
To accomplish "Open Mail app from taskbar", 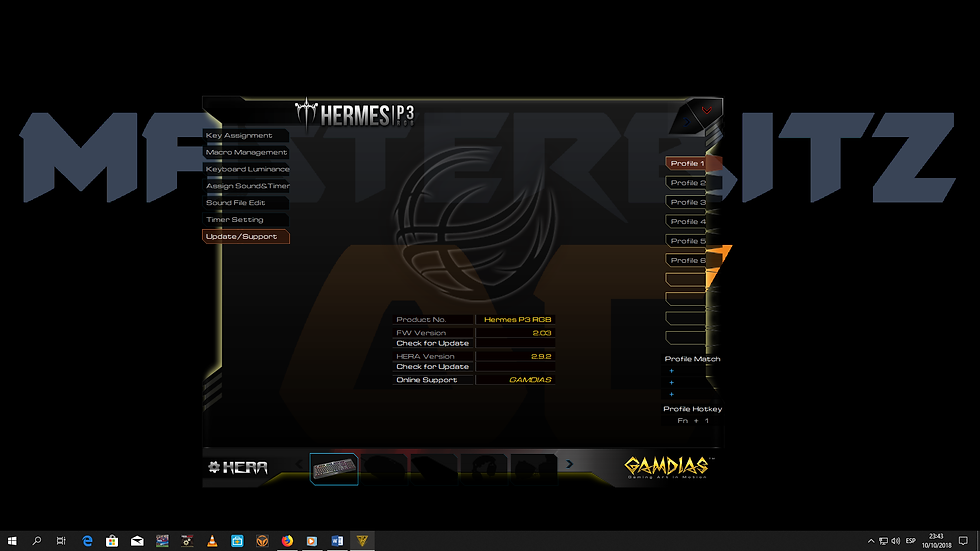I will click(x=137, y=541).
